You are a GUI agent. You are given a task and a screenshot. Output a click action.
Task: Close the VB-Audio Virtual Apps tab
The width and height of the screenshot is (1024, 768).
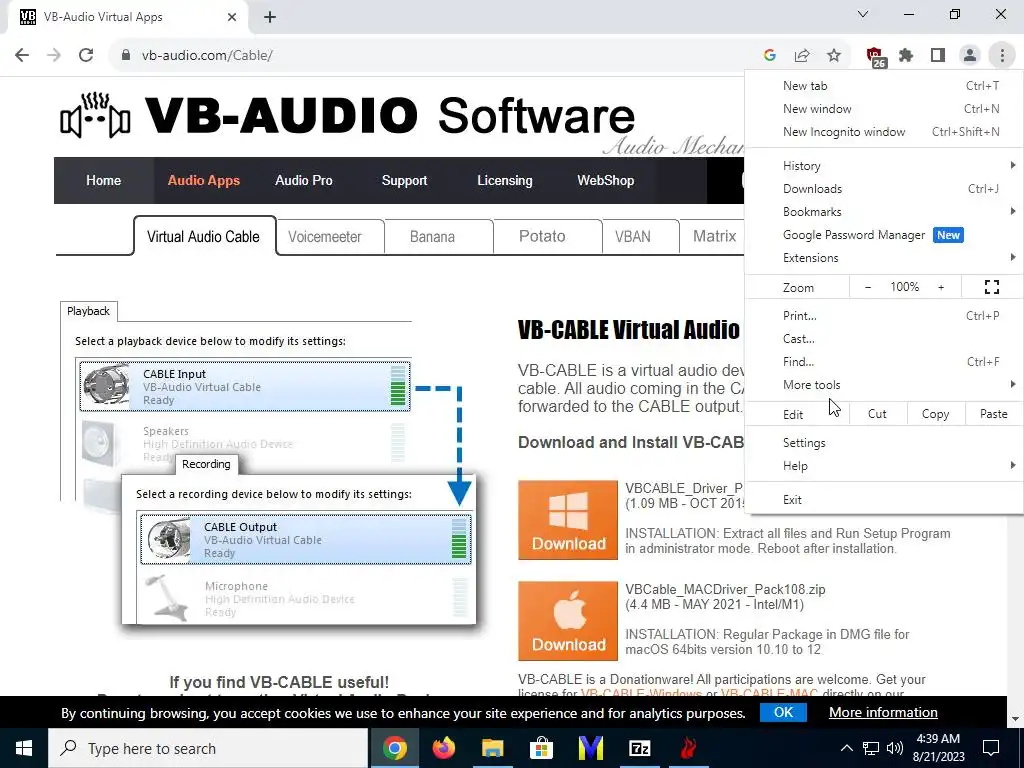(x=232, y=17)
